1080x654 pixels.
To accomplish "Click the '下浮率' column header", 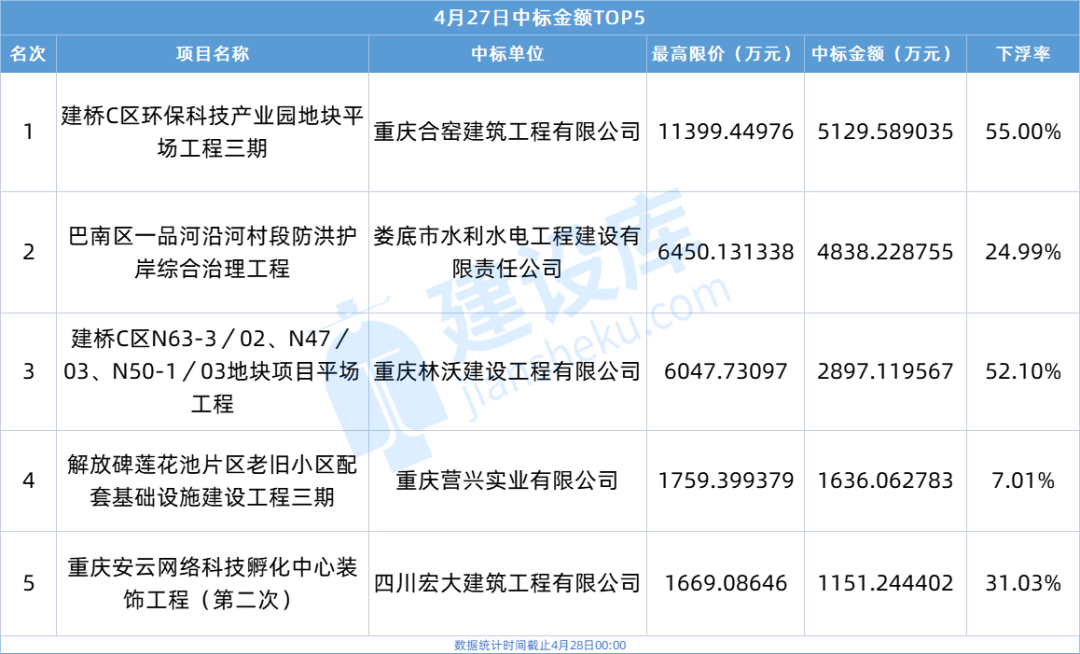I will (1023, 54).
